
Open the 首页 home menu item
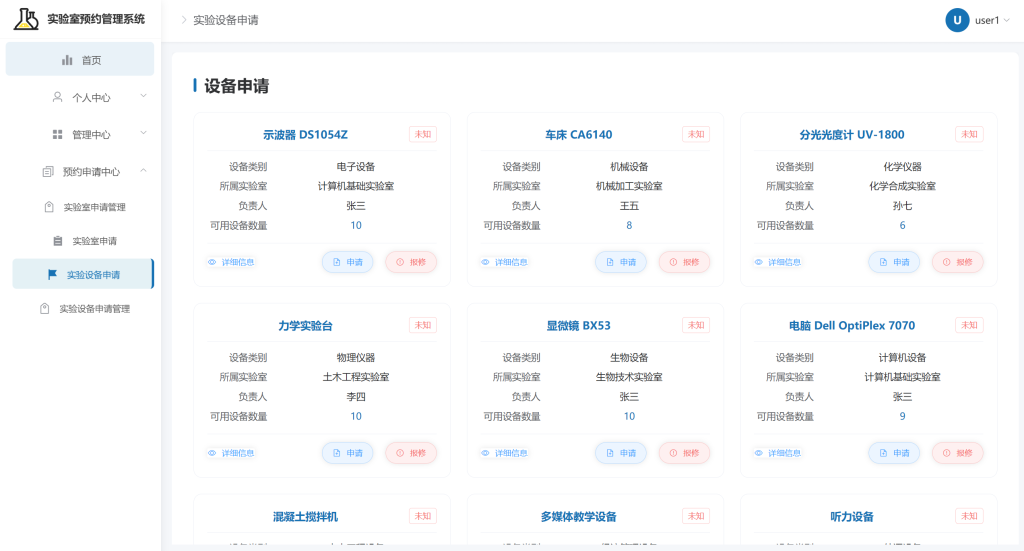pos(80,59)
